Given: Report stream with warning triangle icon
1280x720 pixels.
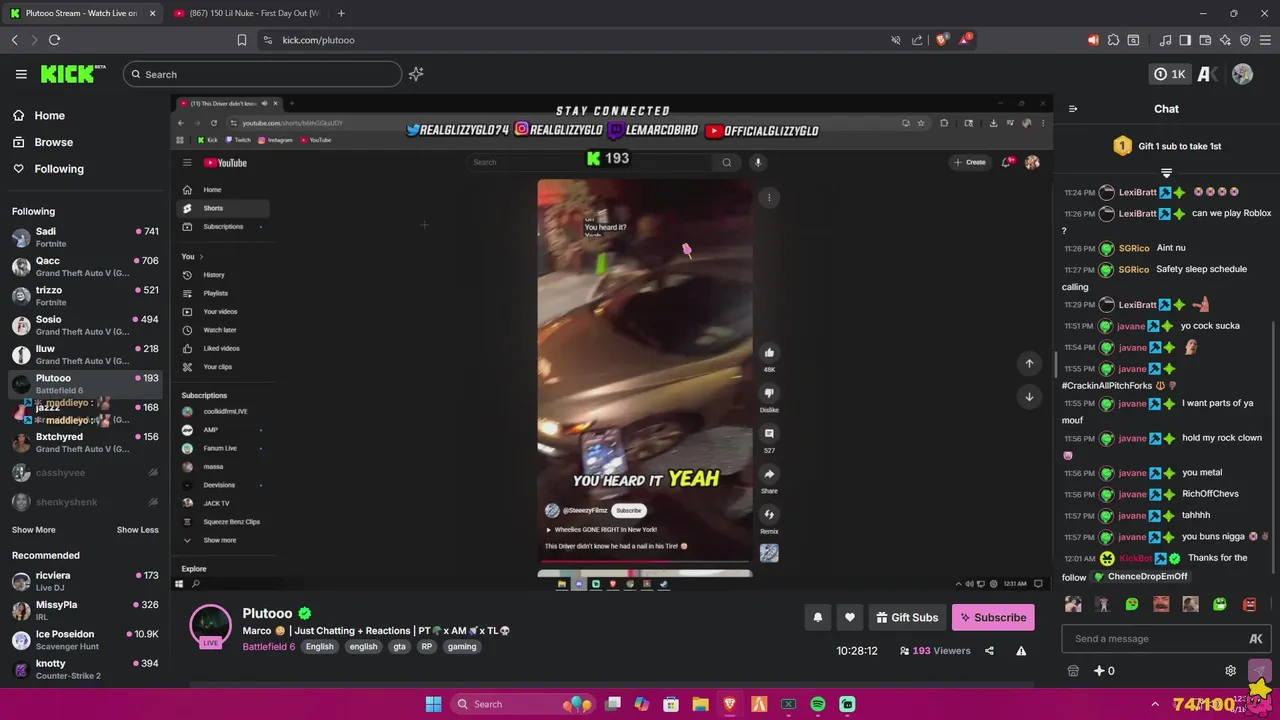Looking at the screenshot, I should pos(1021,651).
